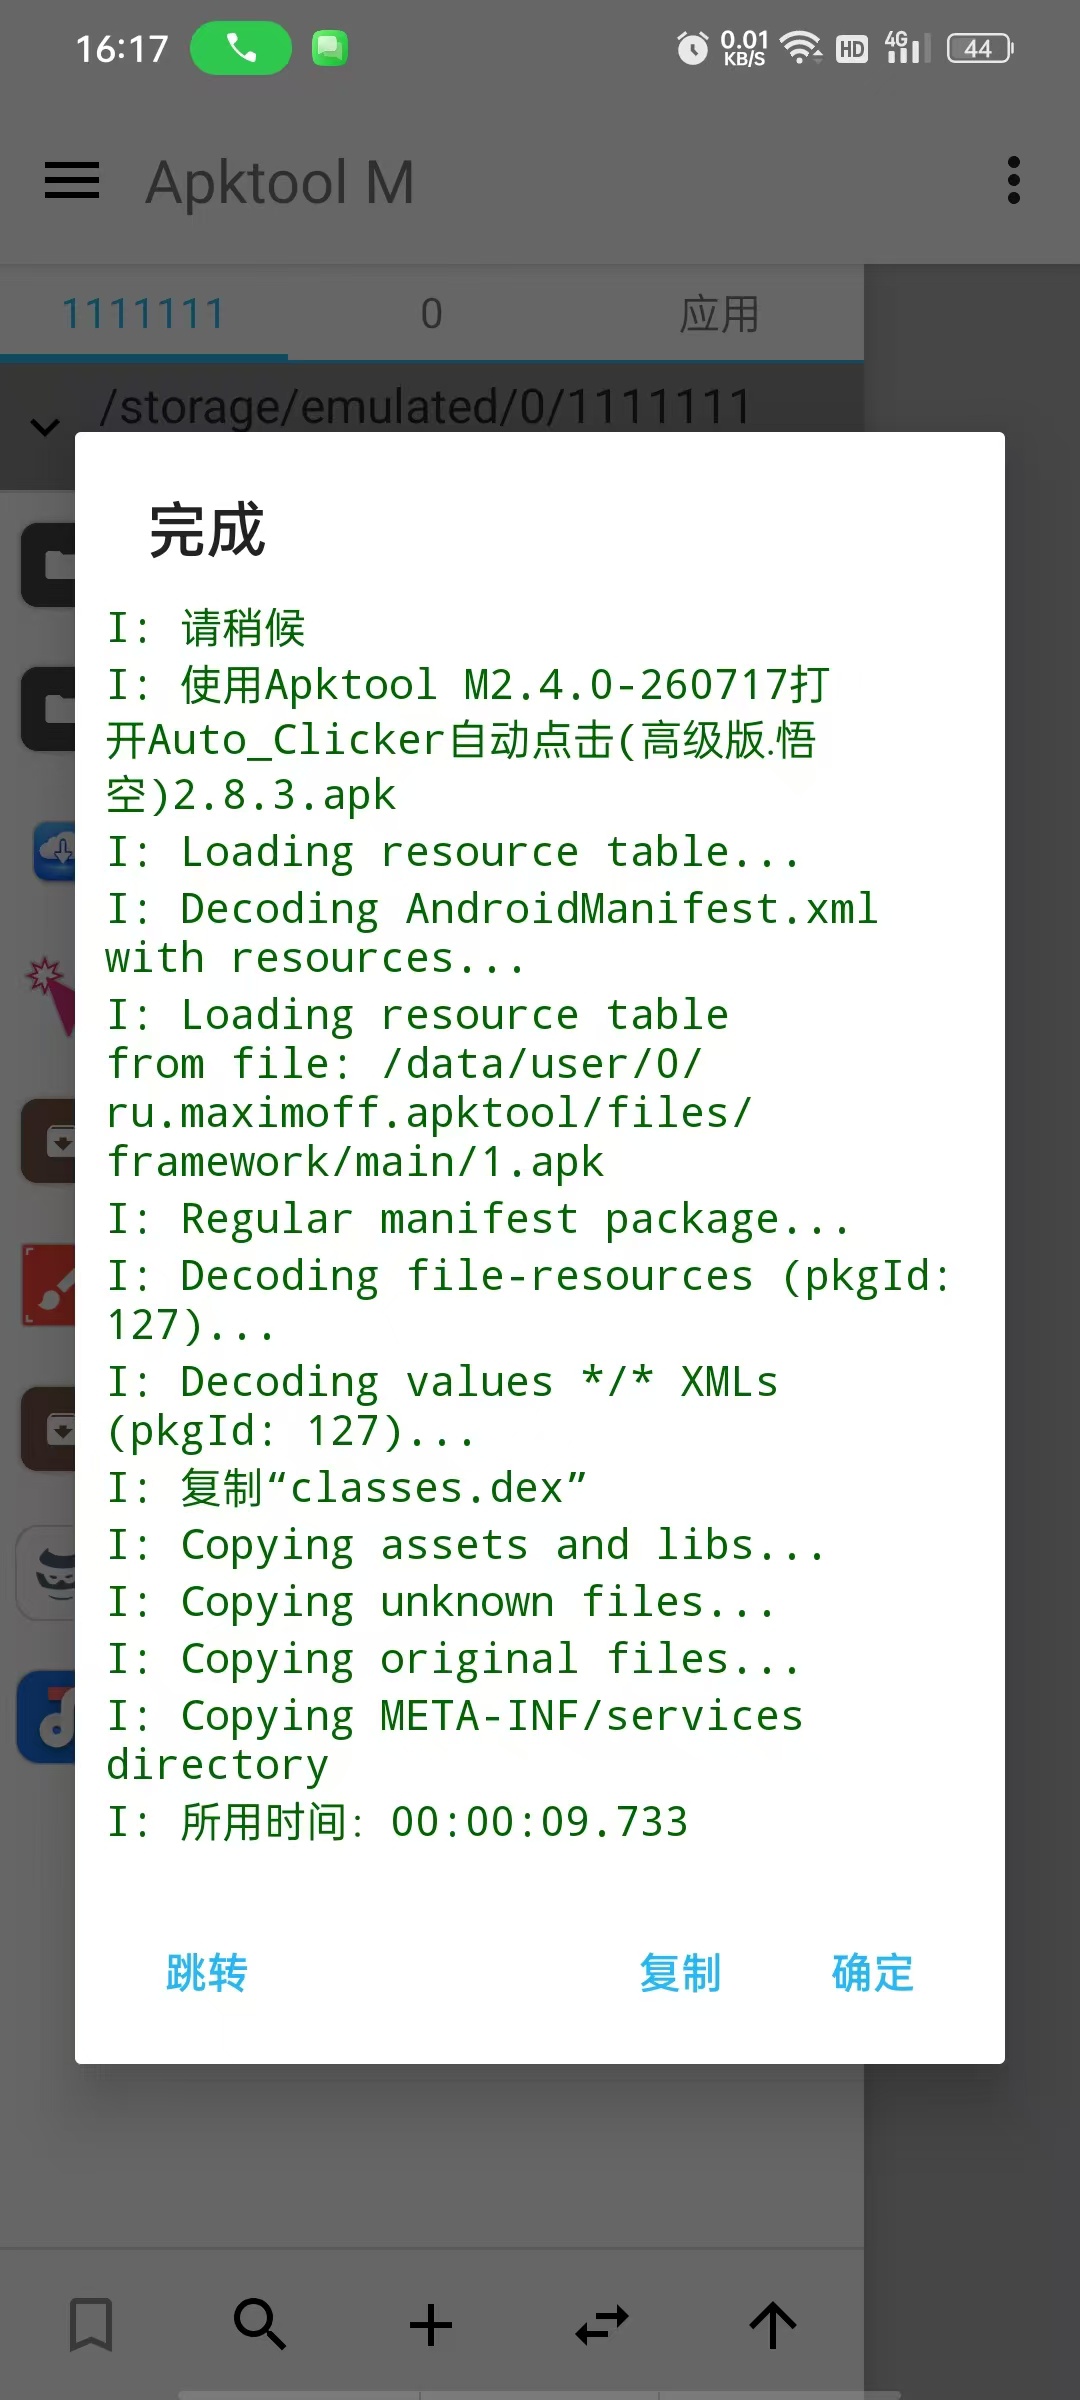Tap the TikTok app icon in list

tap(48, 1717)
